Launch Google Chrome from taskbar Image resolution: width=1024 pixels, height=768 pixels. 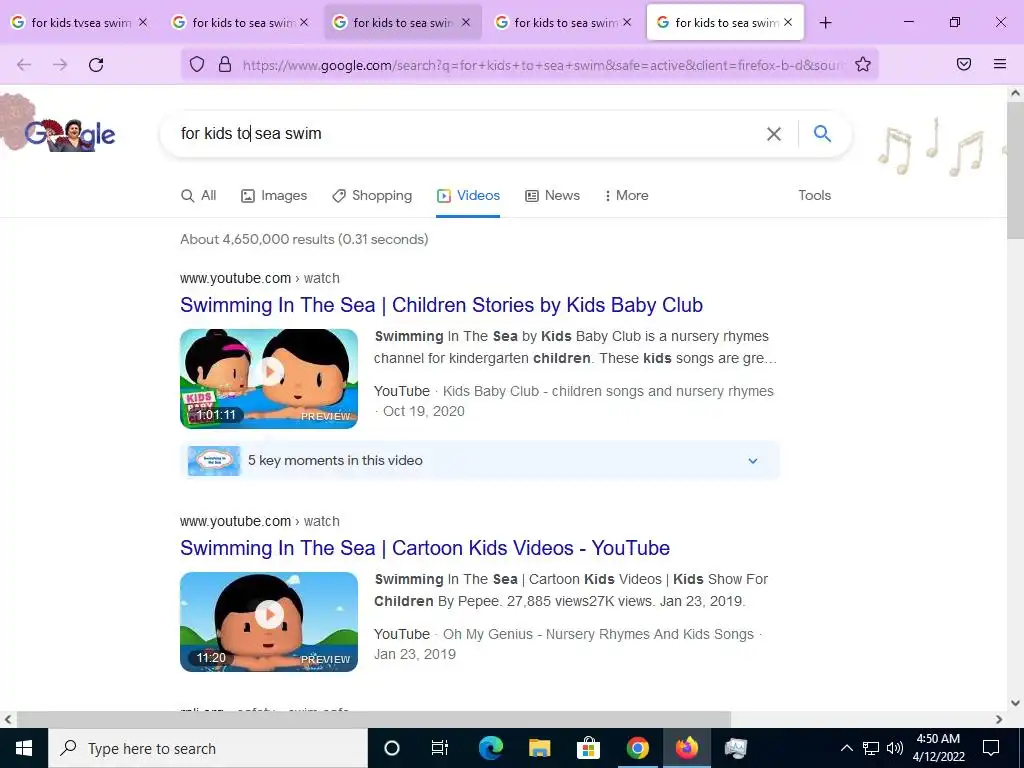637,748
